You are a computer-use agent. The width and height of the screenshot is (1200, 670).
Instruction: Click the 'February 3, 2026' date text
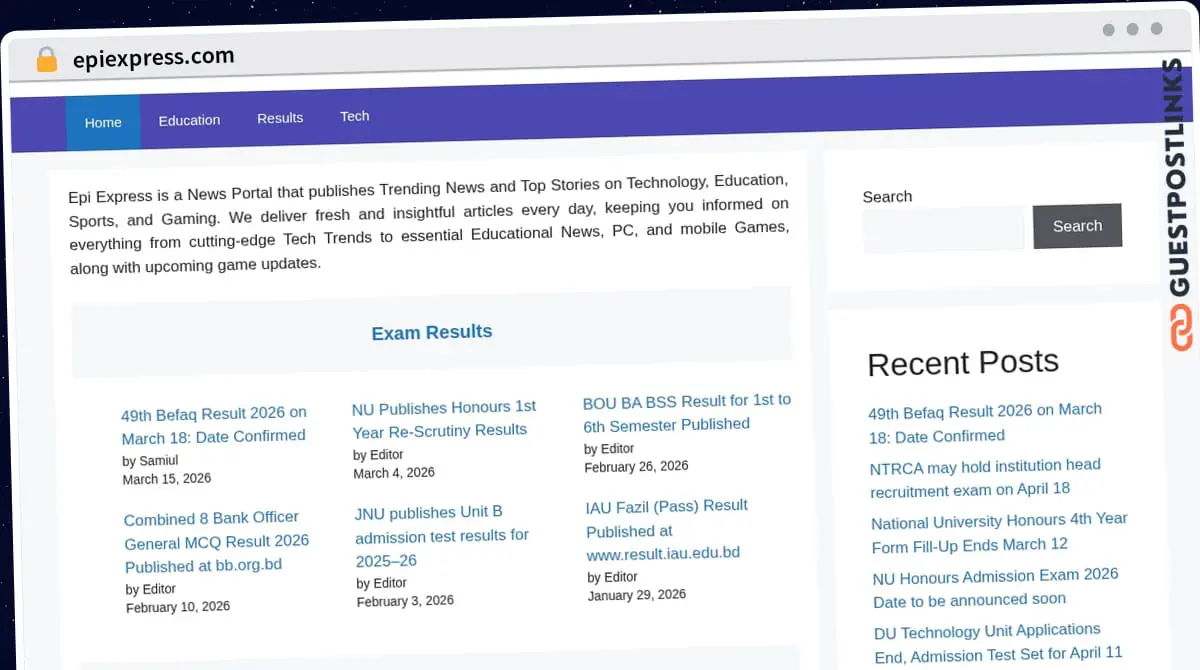point(405,601)
